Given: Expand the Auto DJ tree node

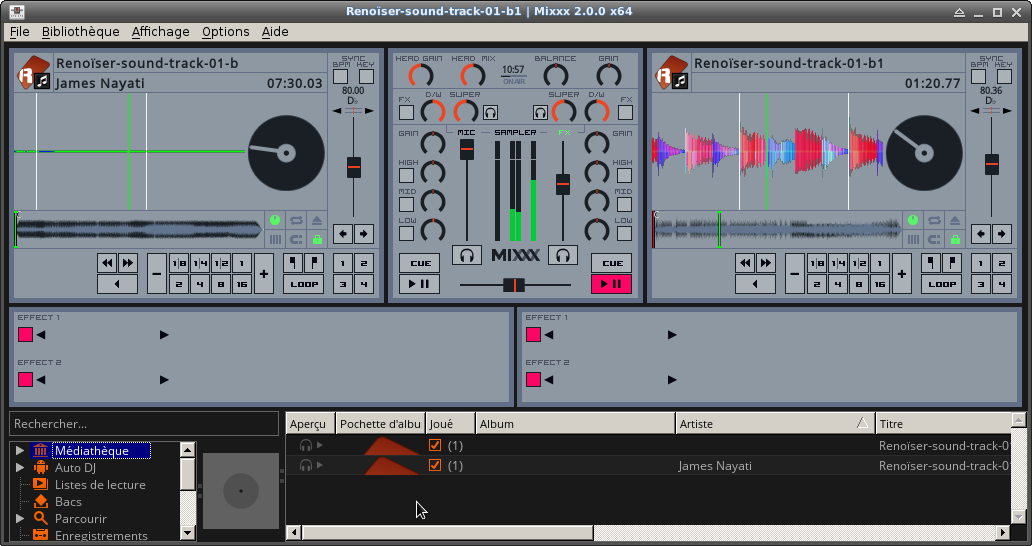Looking at the screenshot, I should (x=20, y=468).
